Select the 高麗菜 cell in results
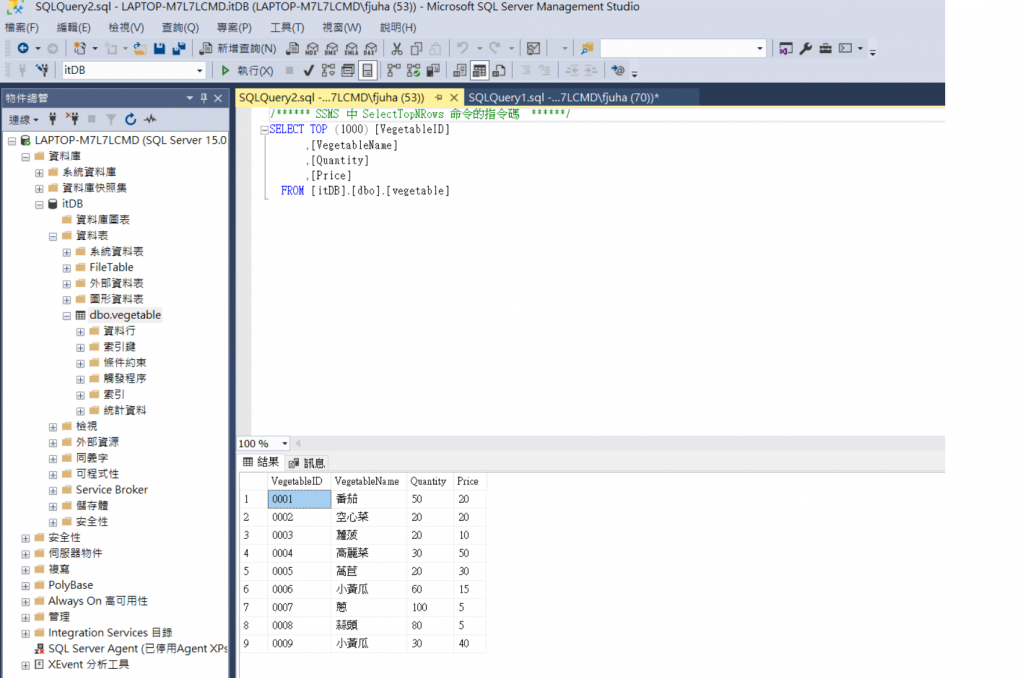The height and width of the screenshot is (678, 1024). coord(368,553)
